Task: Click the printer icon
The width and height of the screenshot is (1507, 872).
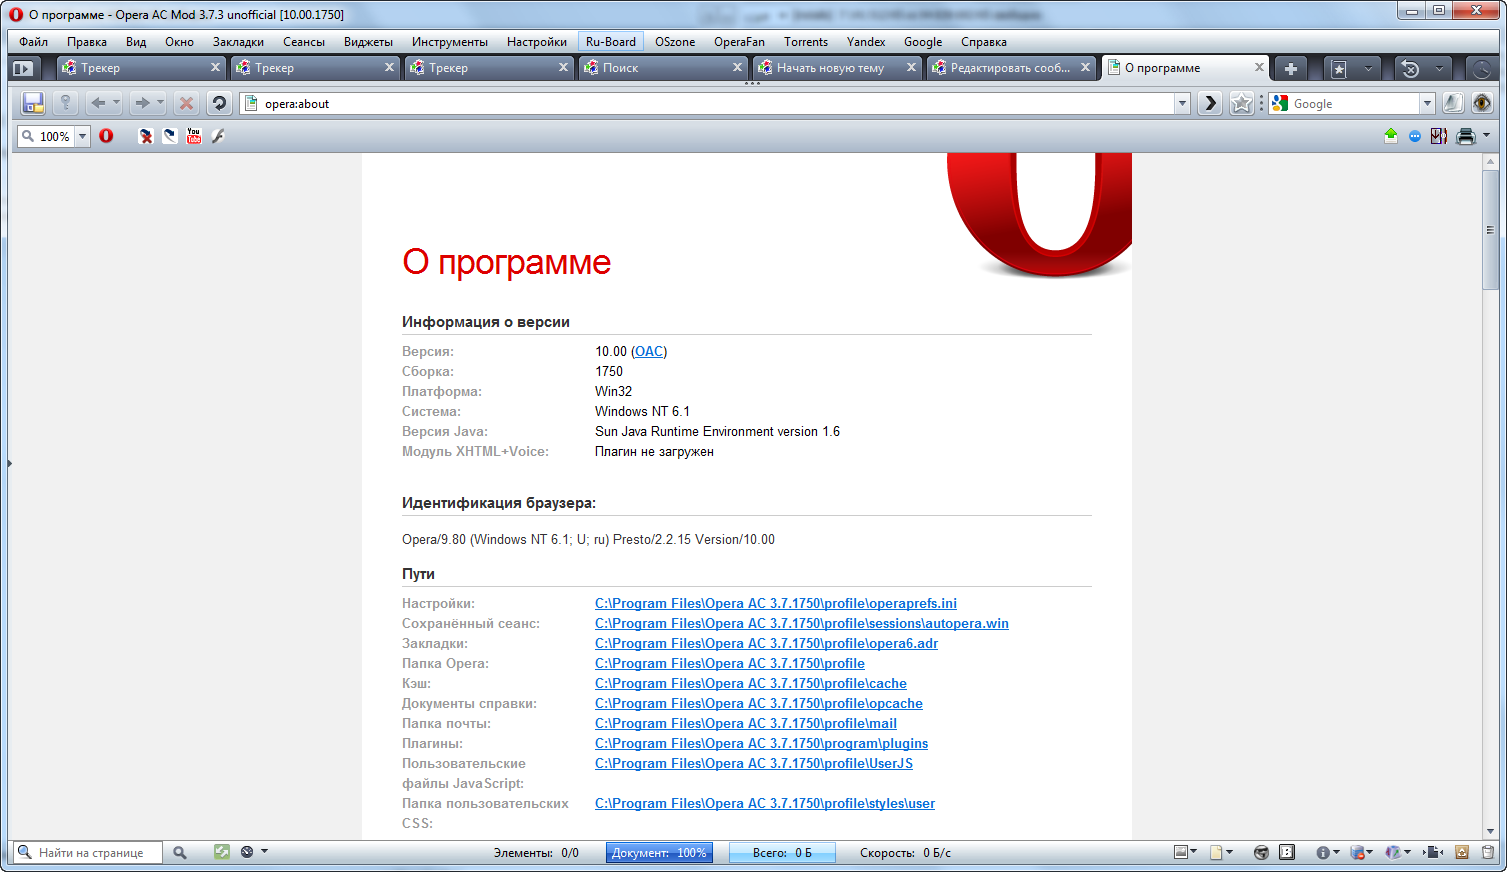Action: [x=1466, y=136]
